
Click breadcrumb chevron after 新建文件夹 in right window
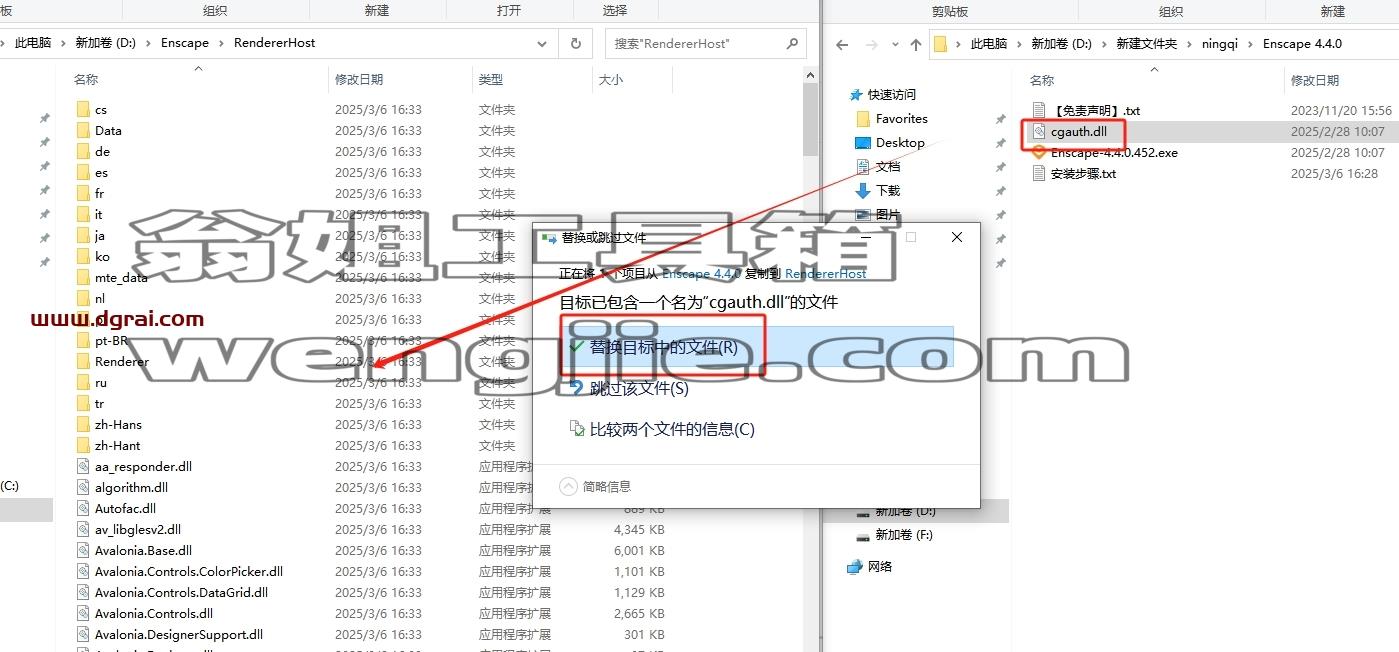click(1190, 44)
